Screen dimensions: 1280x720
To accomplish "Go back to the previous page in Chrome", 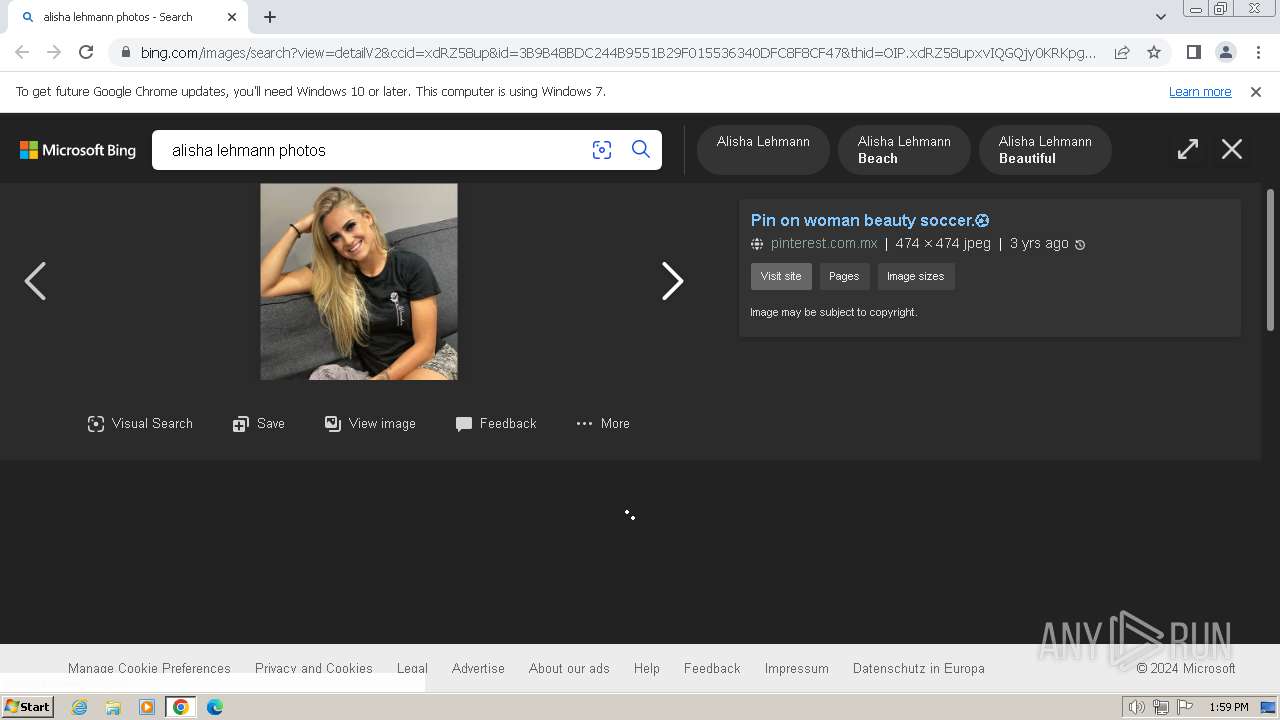I will pyautogui.click(x=22, y=52).
